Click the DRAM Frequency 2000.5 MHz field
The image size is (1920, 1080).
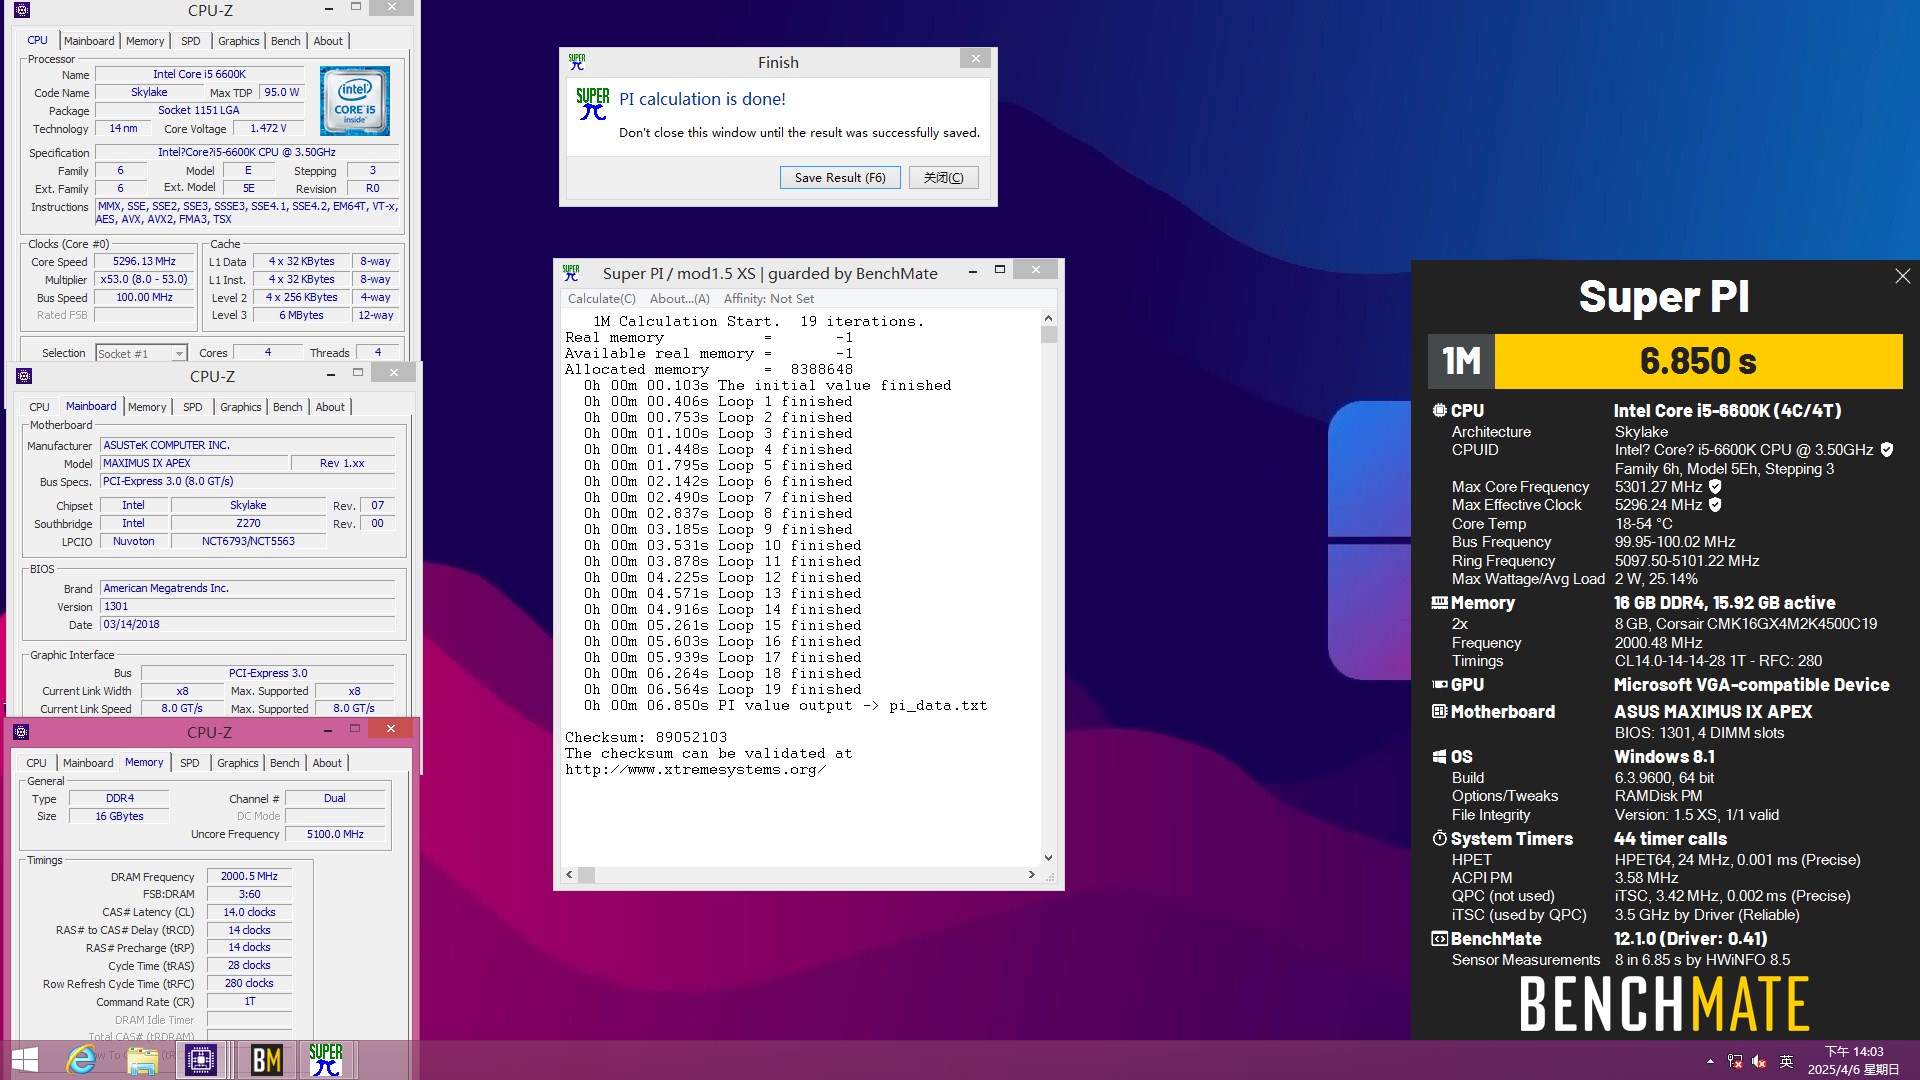coord(249,877)
